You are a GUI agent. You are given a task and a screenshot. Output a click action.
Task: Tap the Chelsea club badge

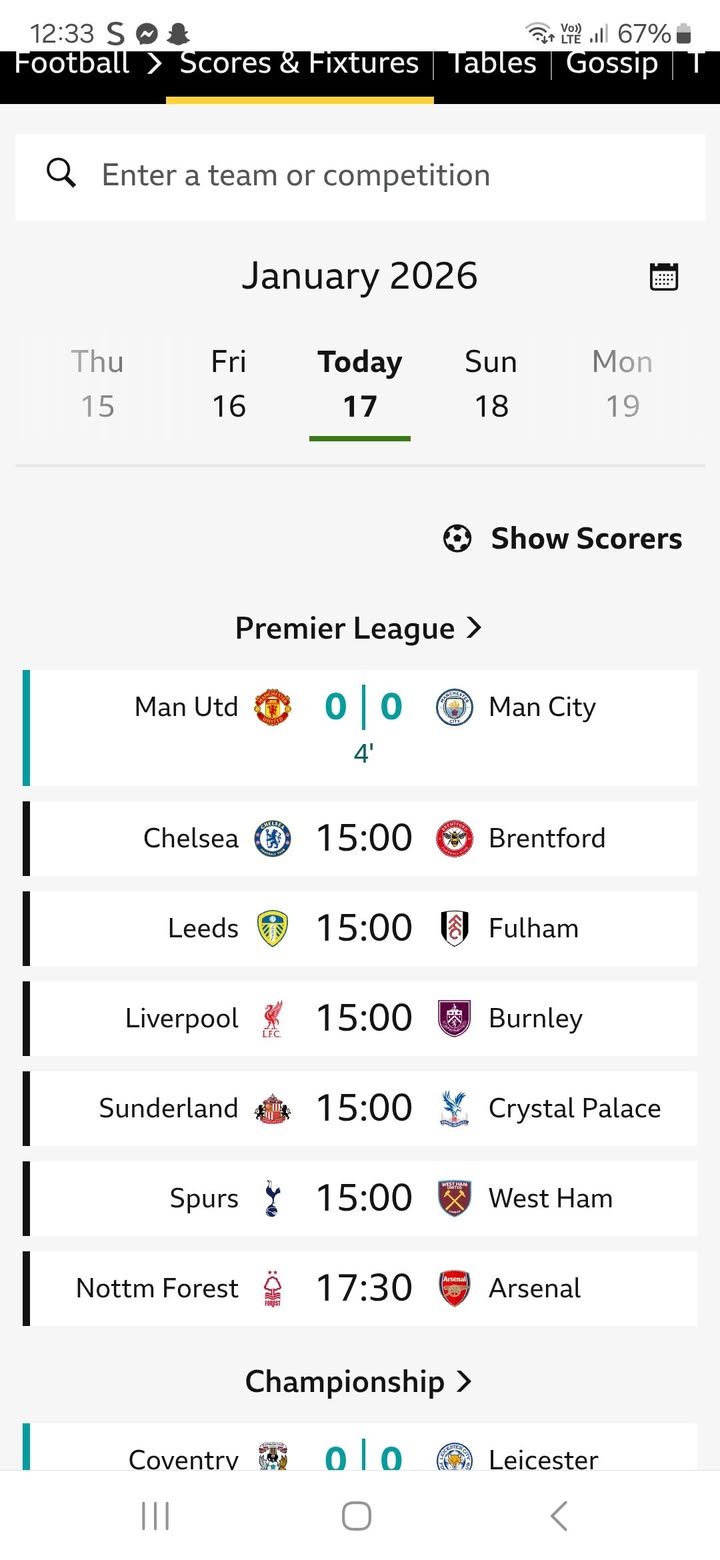tap(272, 838)
